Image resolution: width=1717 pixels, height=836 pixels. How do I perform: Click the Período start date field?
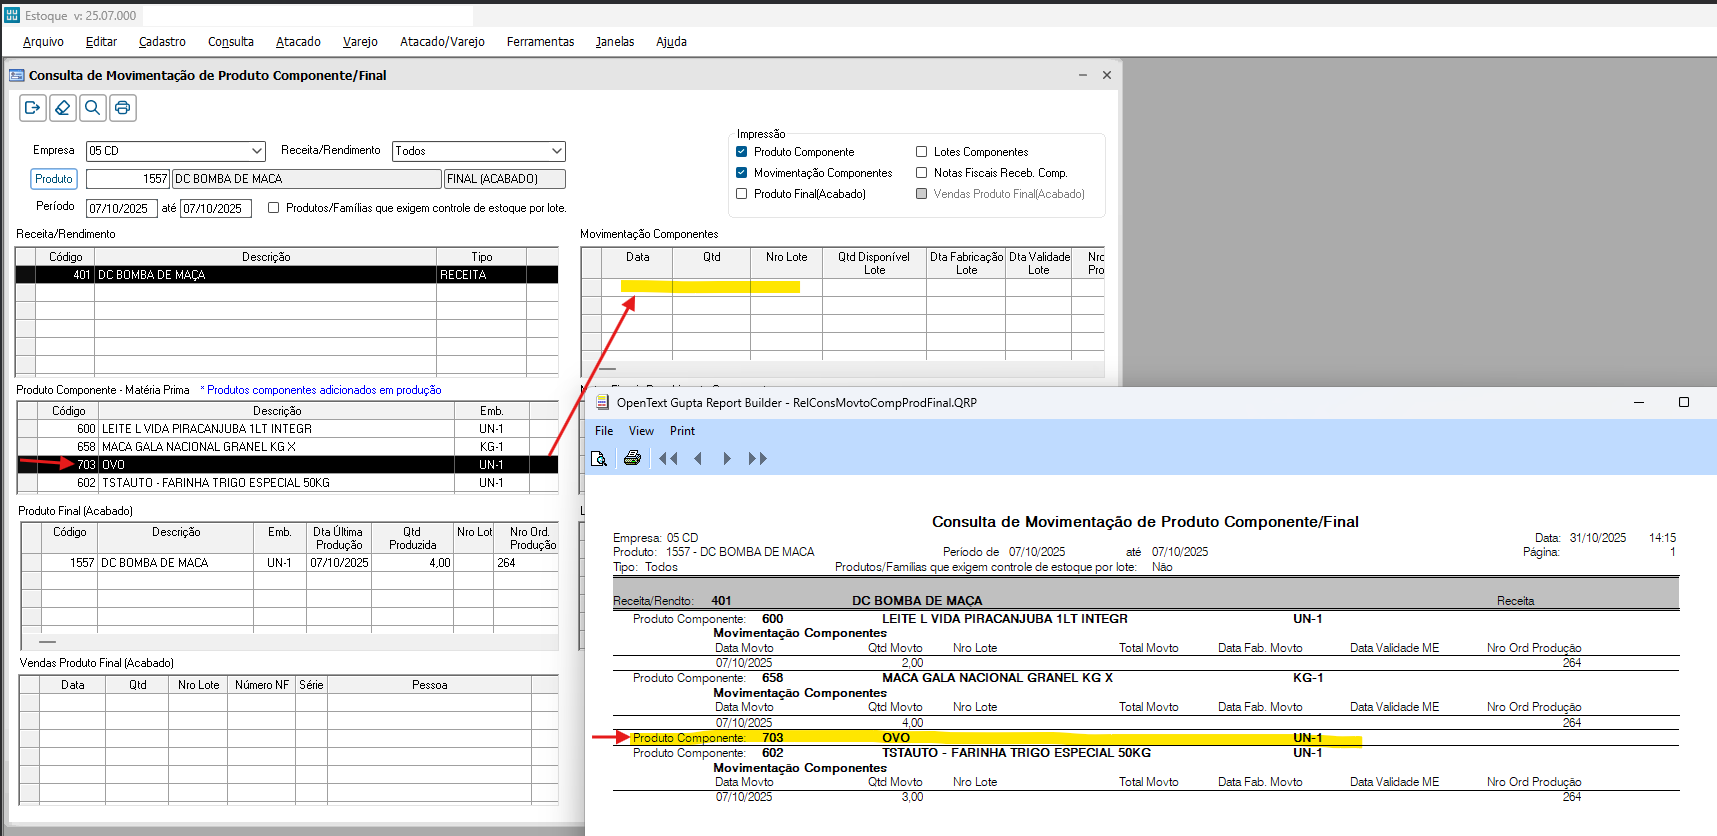coord(121,208)
